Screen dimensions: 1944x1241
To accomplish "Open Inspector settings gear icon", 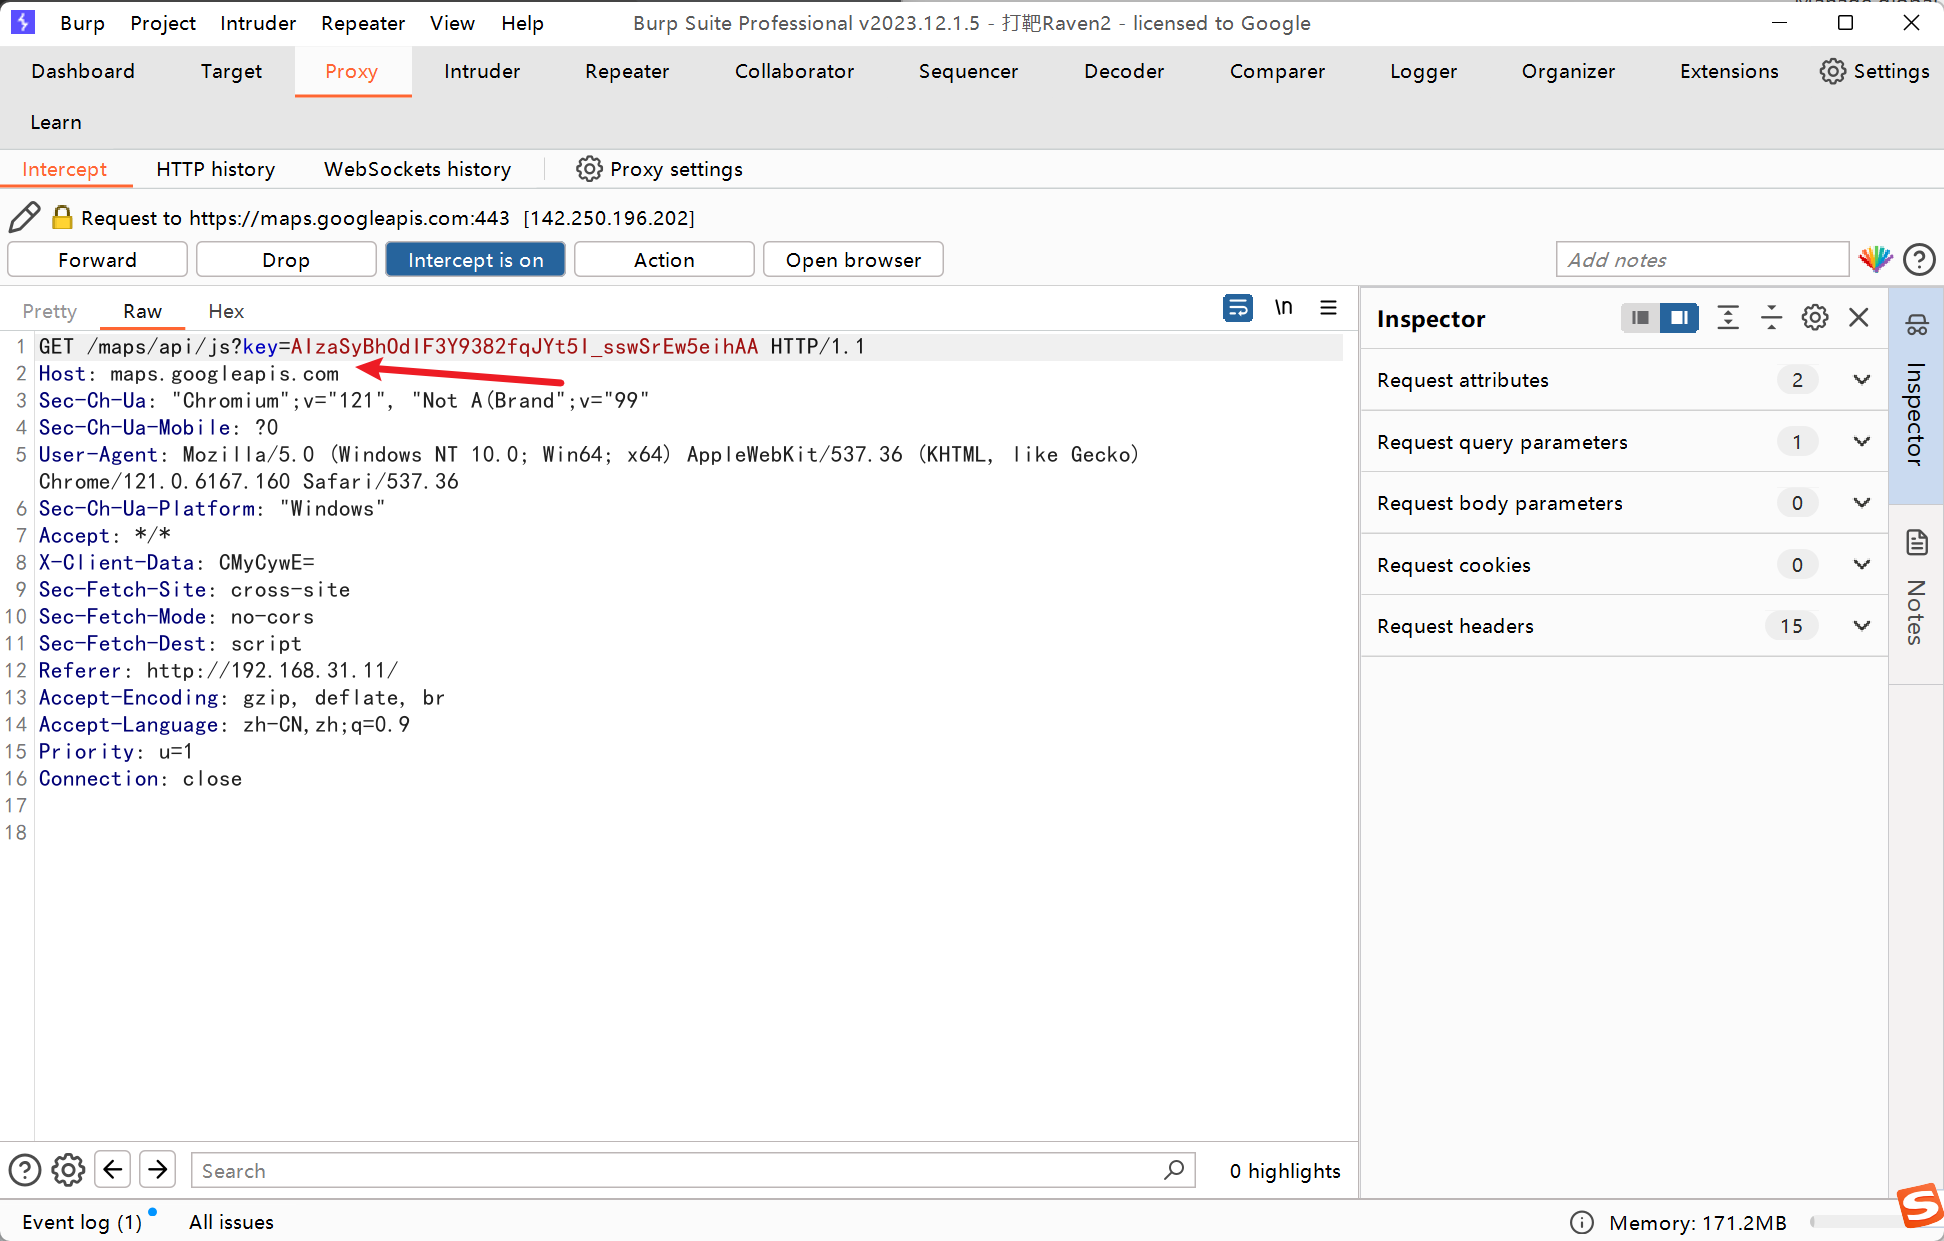I will 1815,318.
